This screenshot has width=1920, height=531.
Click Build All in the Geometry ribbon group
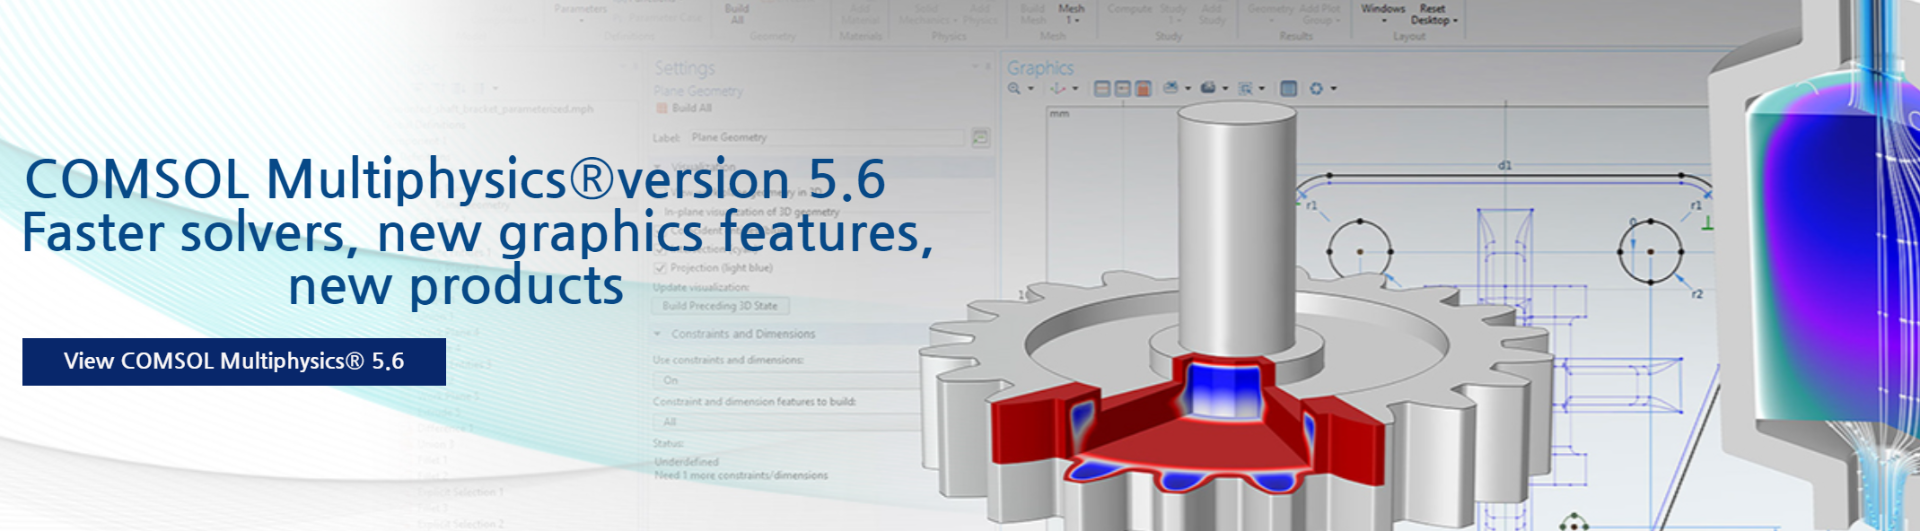737,14
